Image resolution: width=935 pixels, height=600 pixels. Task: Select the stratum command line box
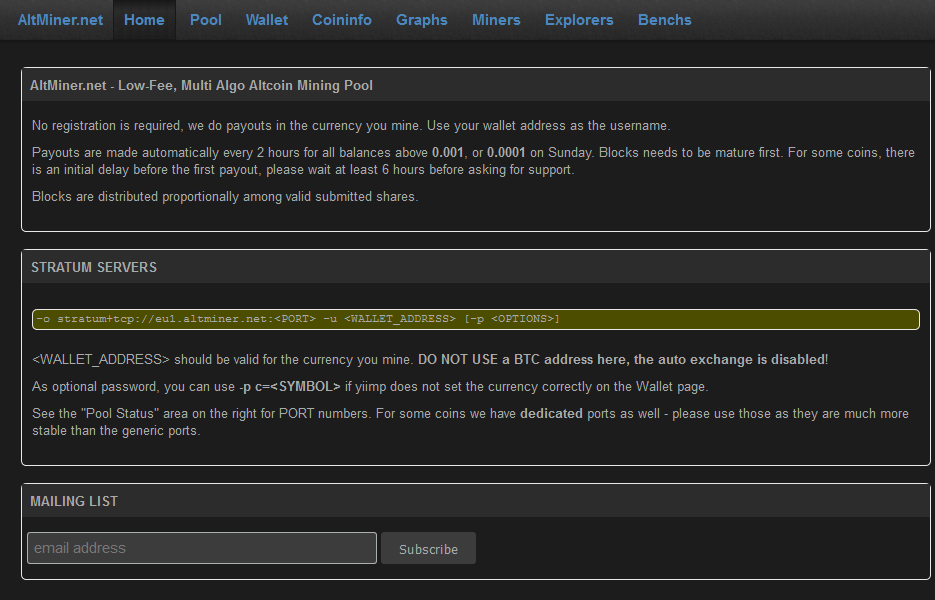pos(476,319)
